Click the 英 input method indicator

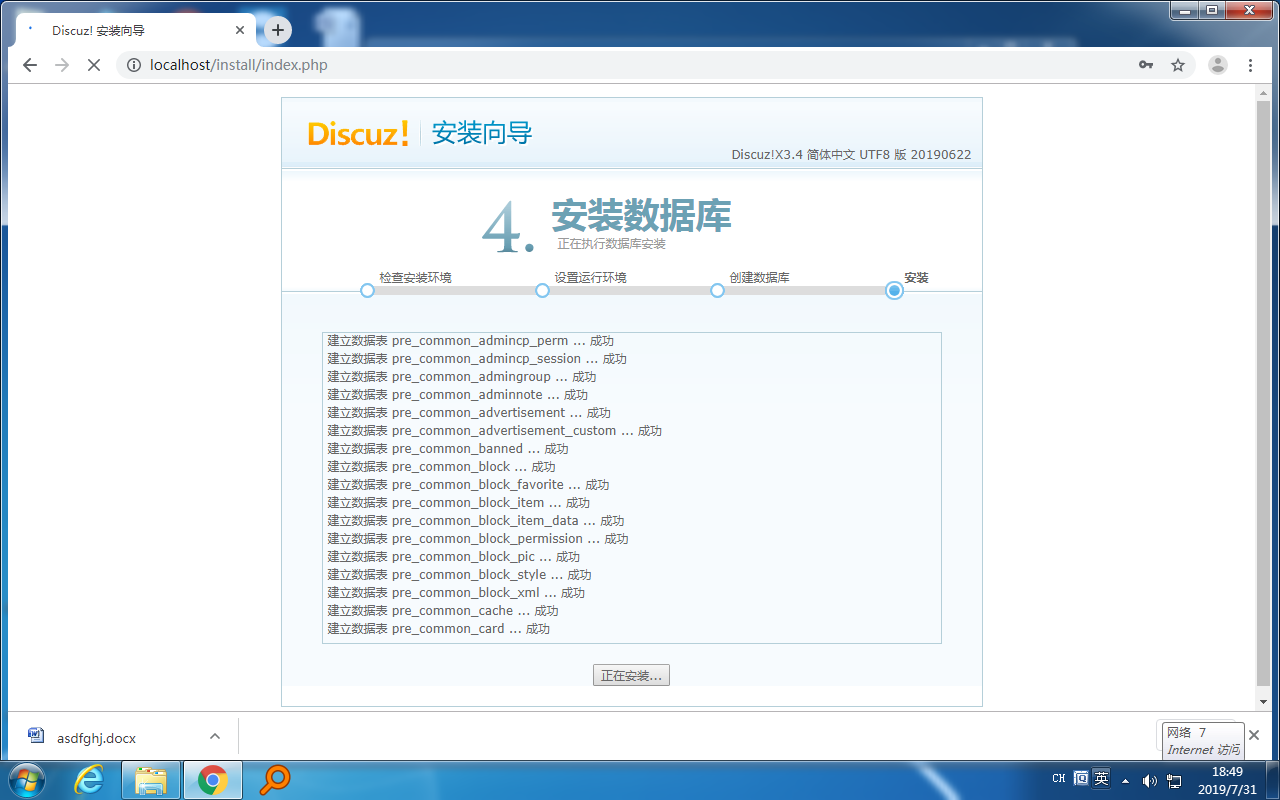click(1101, 778)
